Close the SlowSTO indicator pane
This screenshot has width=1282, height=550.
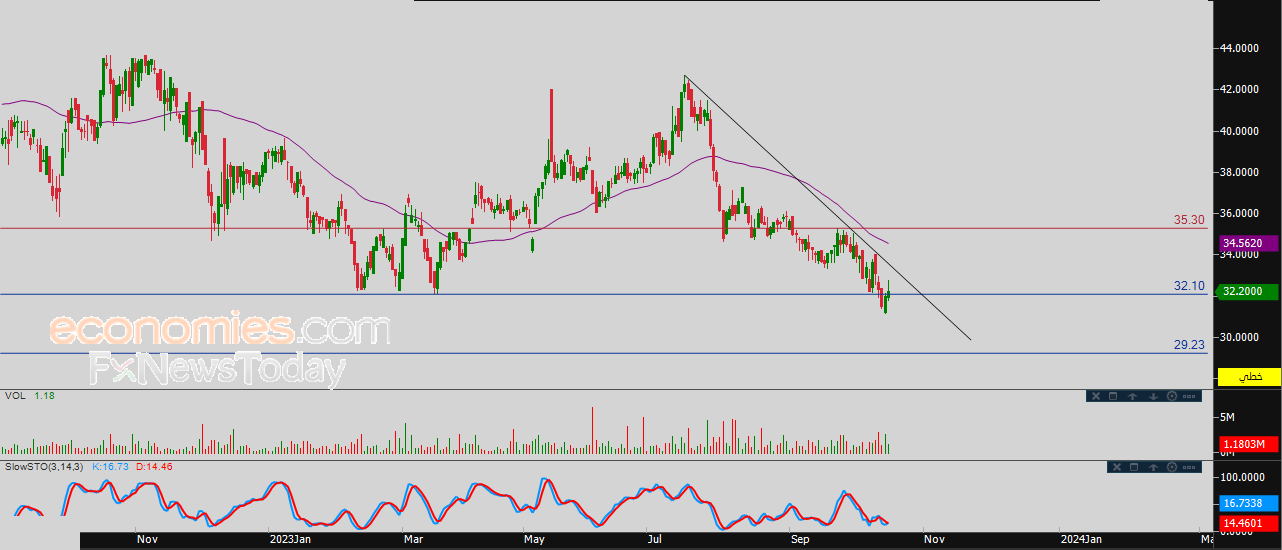tap(1117, 467)
